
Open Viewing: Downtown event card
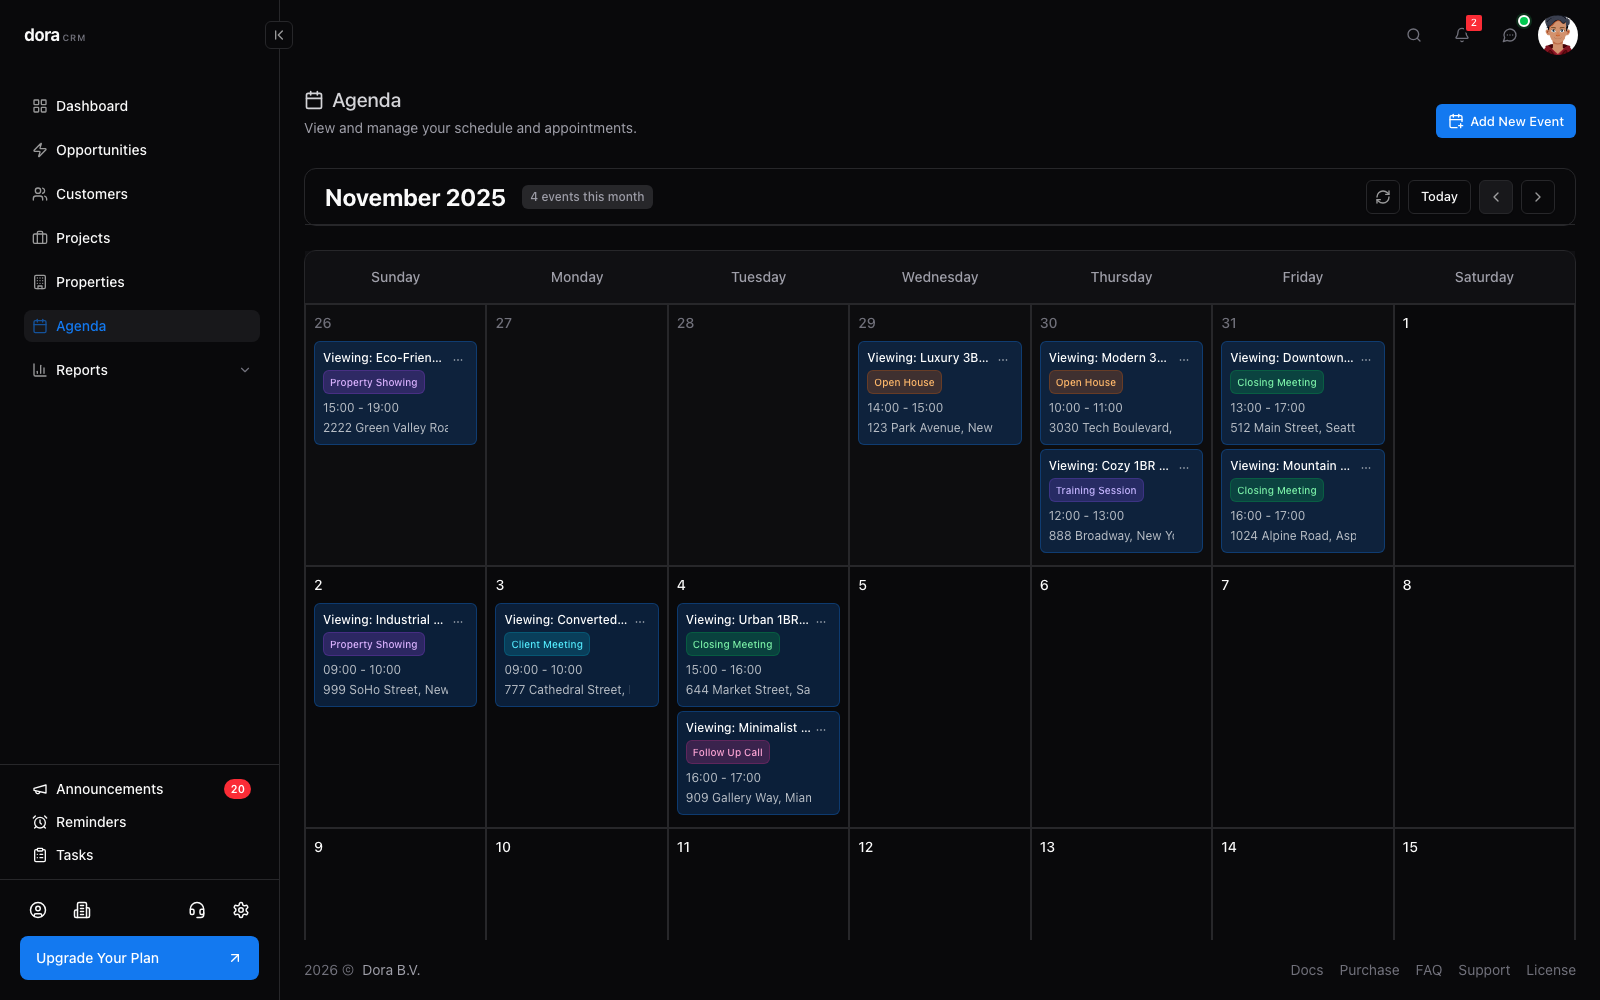(1303, 393)
